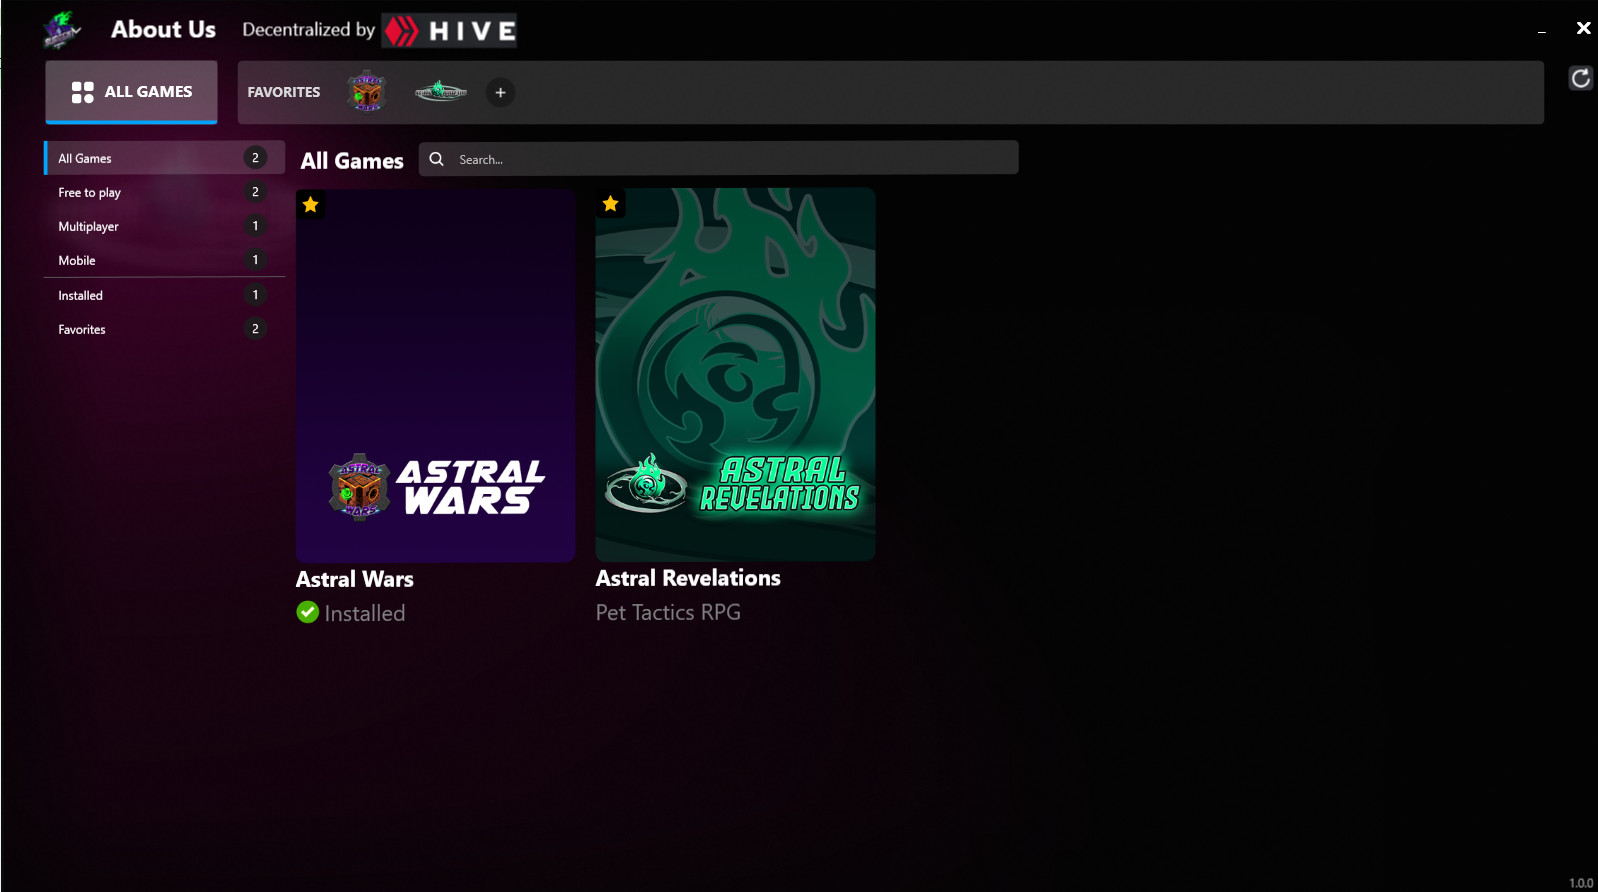Viewport: 1598px width, 892px height.
Task: Click the All Games heading
Action: [352, 161]
